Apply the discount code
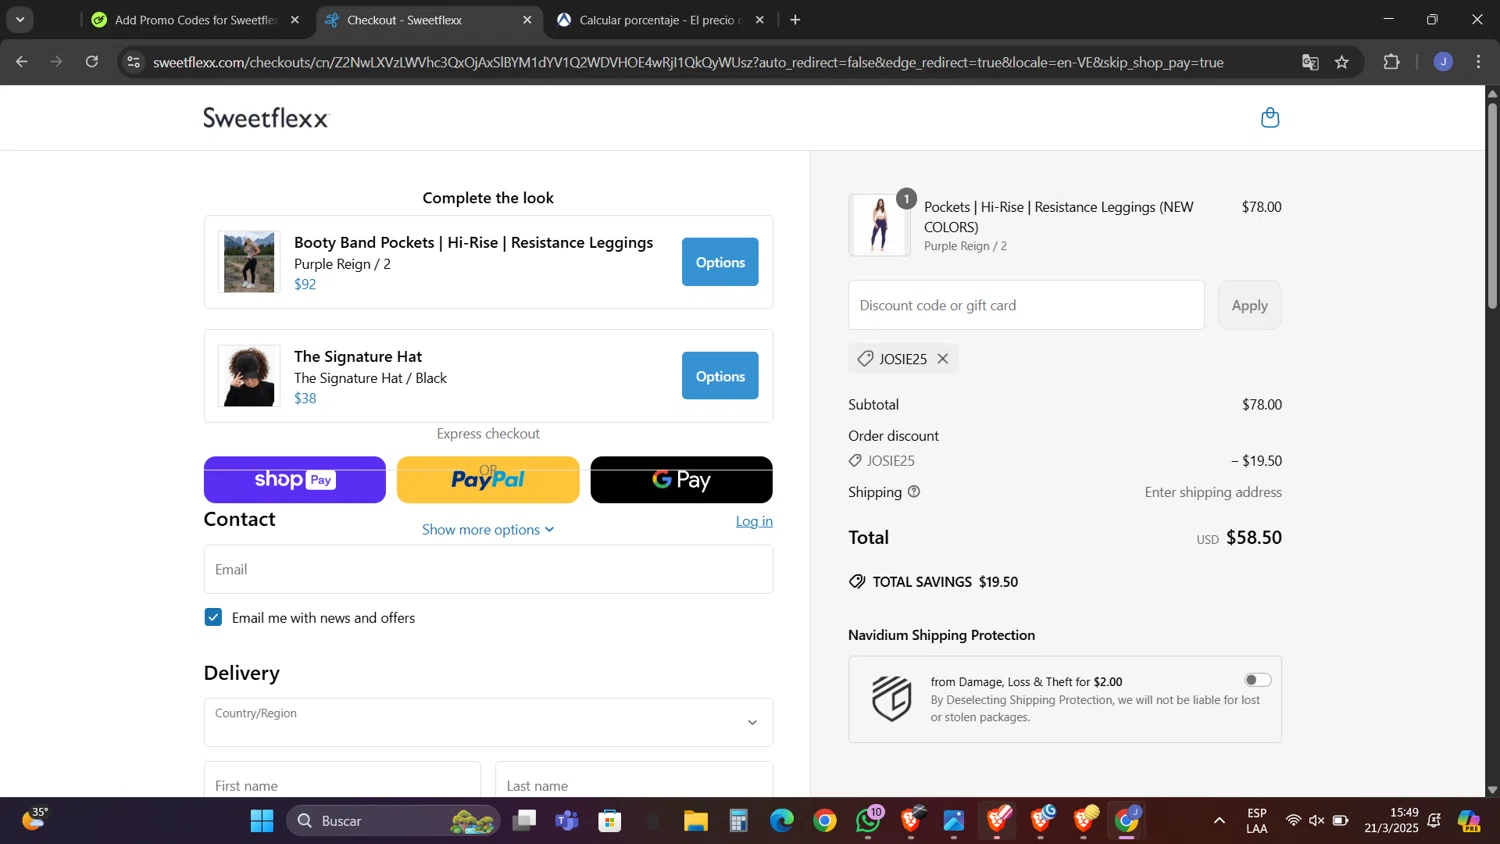Image resolution: width=1500 pixels, height=844 pixels. pyautogui.click(x=1249, y=305)
